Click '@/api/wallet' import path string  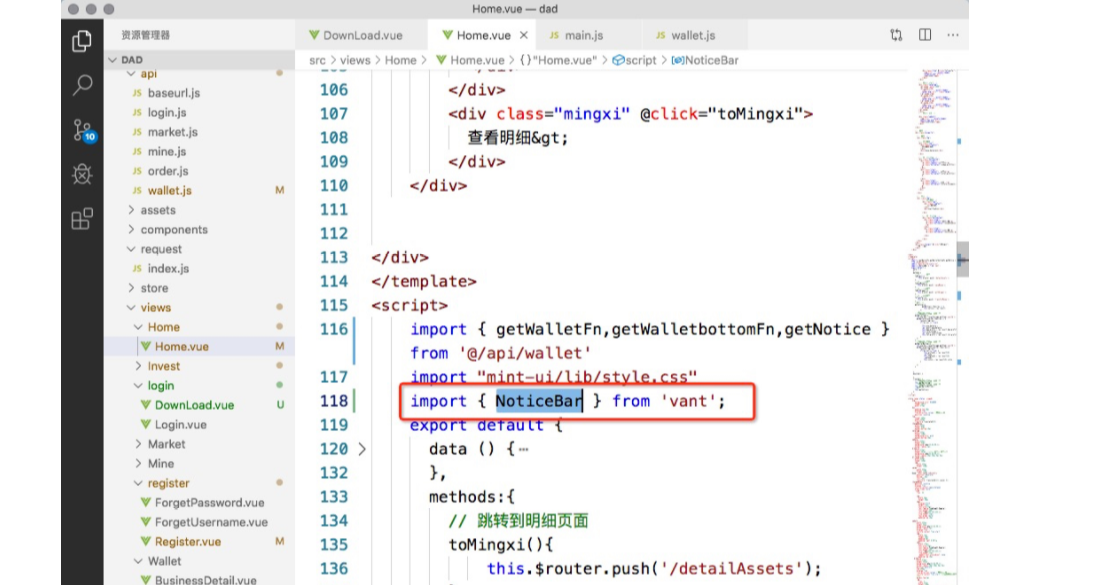coord(525,353)
